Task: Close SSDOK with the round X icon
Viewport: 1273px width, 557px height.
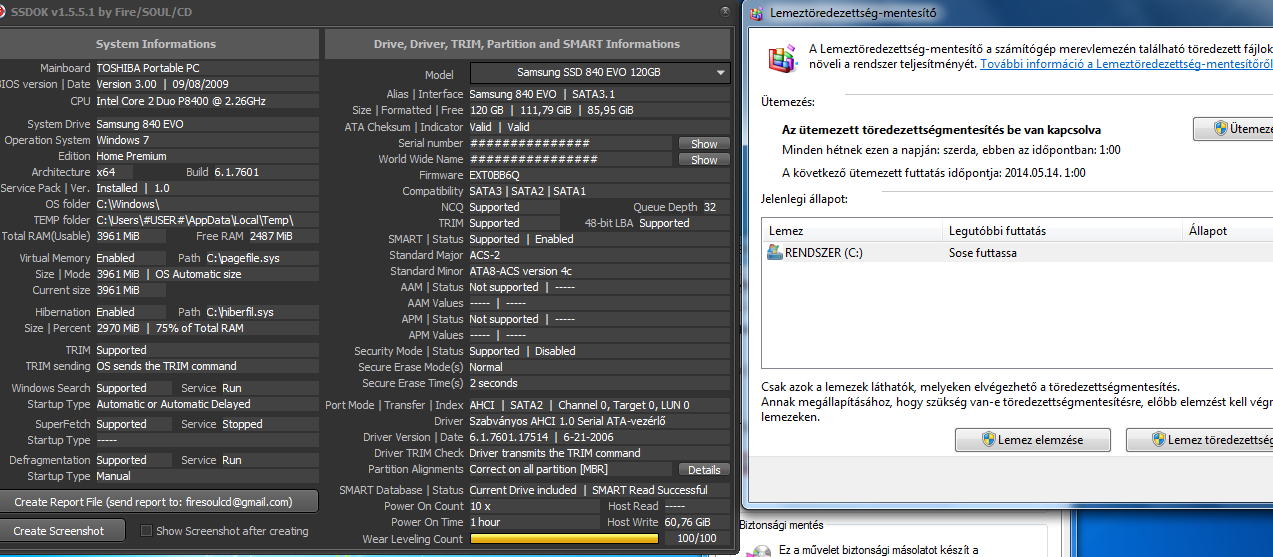Action: coord(724,11)
